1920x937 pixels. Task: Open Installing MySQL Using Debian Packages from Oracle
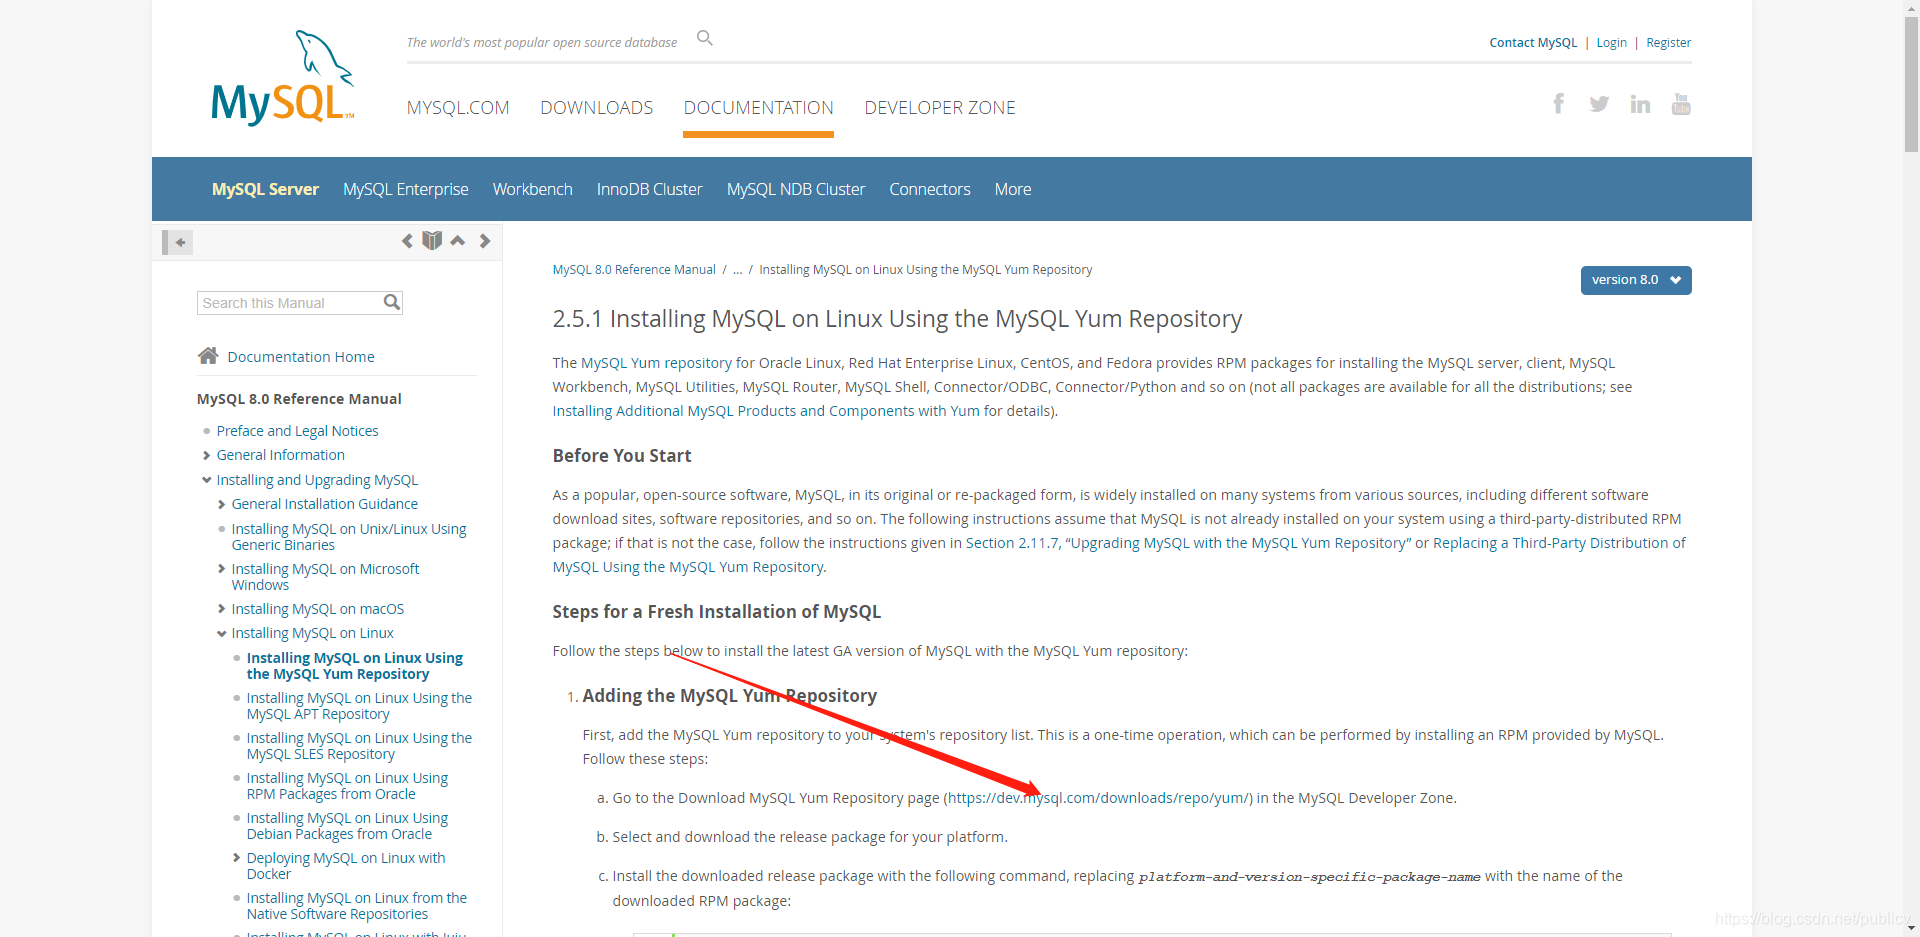(x=347, y=826)
